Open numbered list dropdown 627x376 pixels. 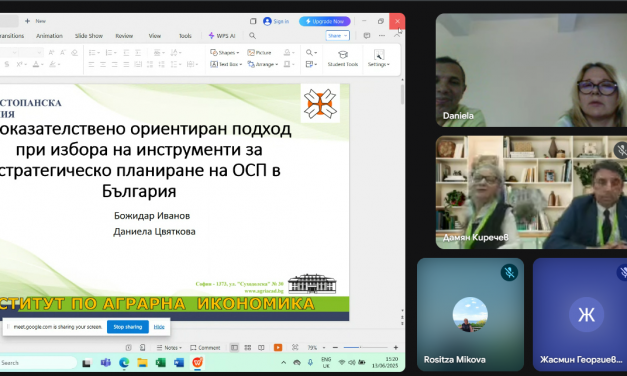click(x=111, y=52)
